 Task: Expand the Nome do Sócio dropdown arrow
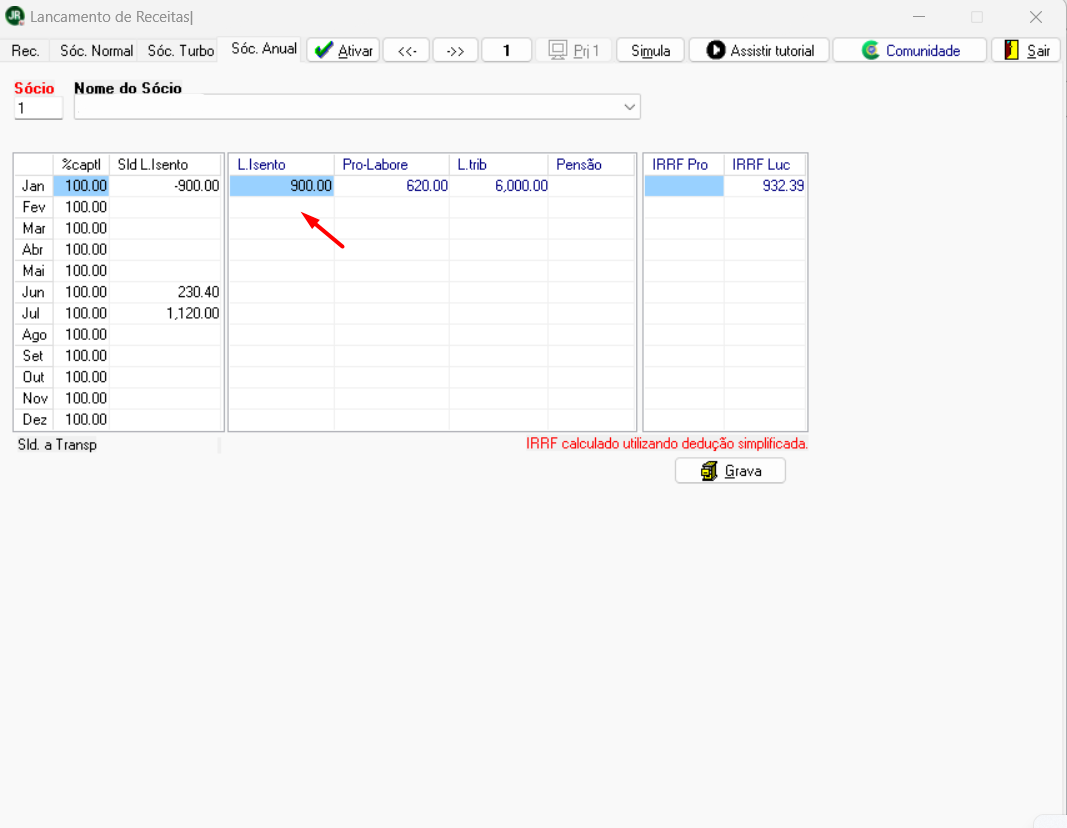(629, 107)
